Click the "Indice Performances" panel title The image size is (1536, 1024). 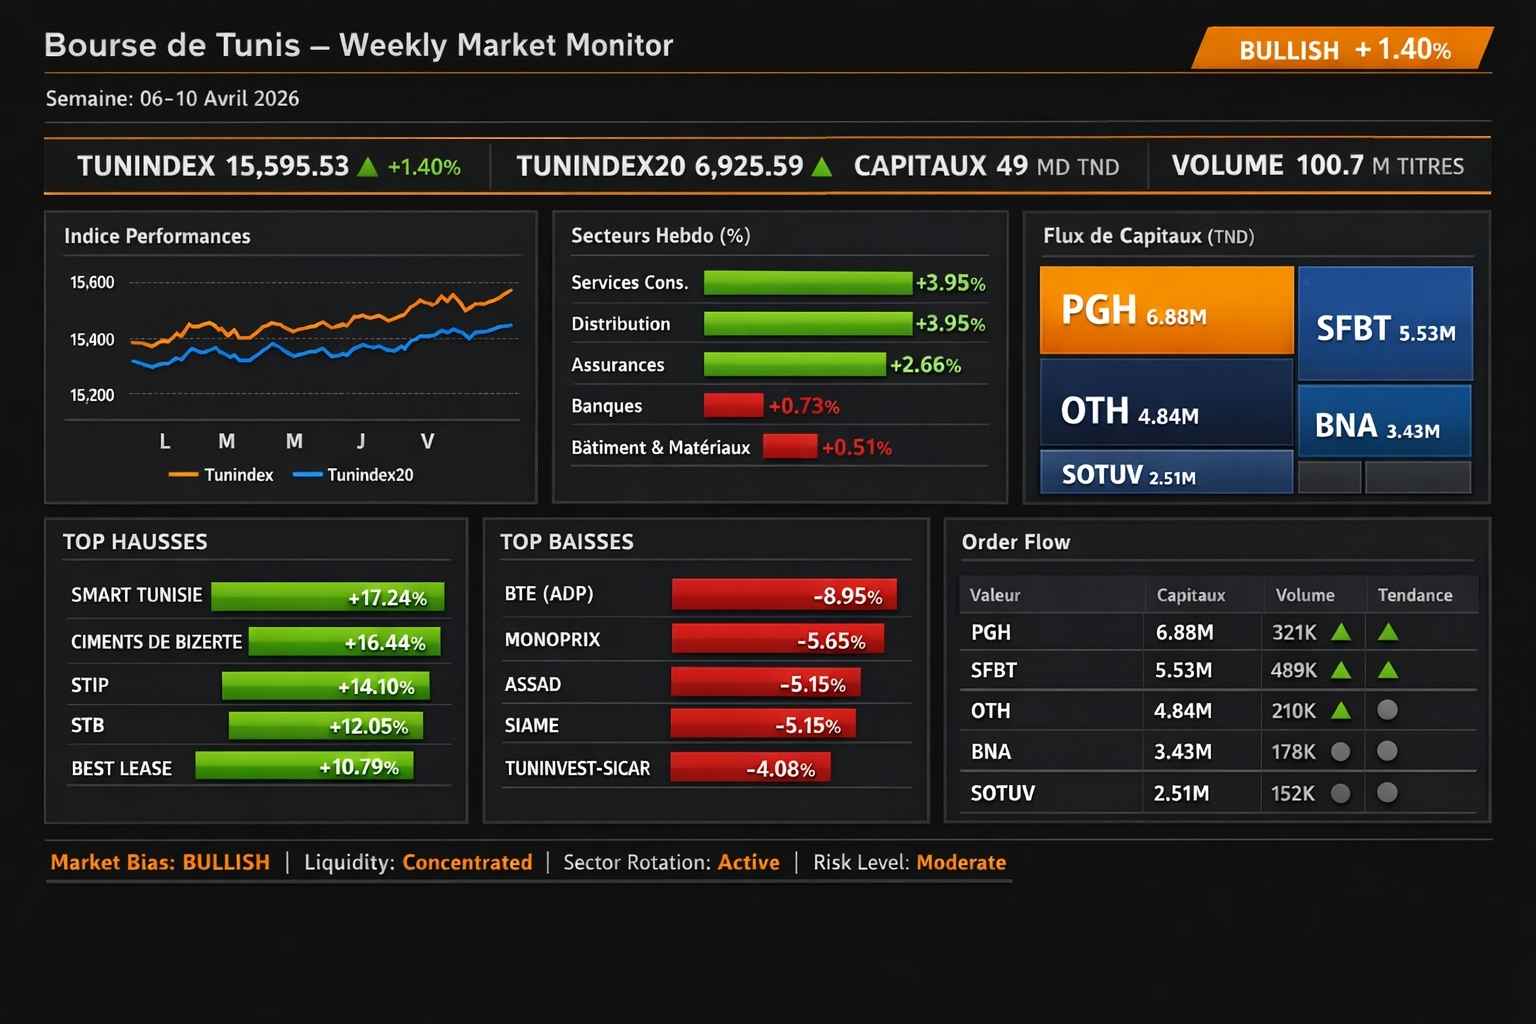pyautogui.click(x=157, y=236)
